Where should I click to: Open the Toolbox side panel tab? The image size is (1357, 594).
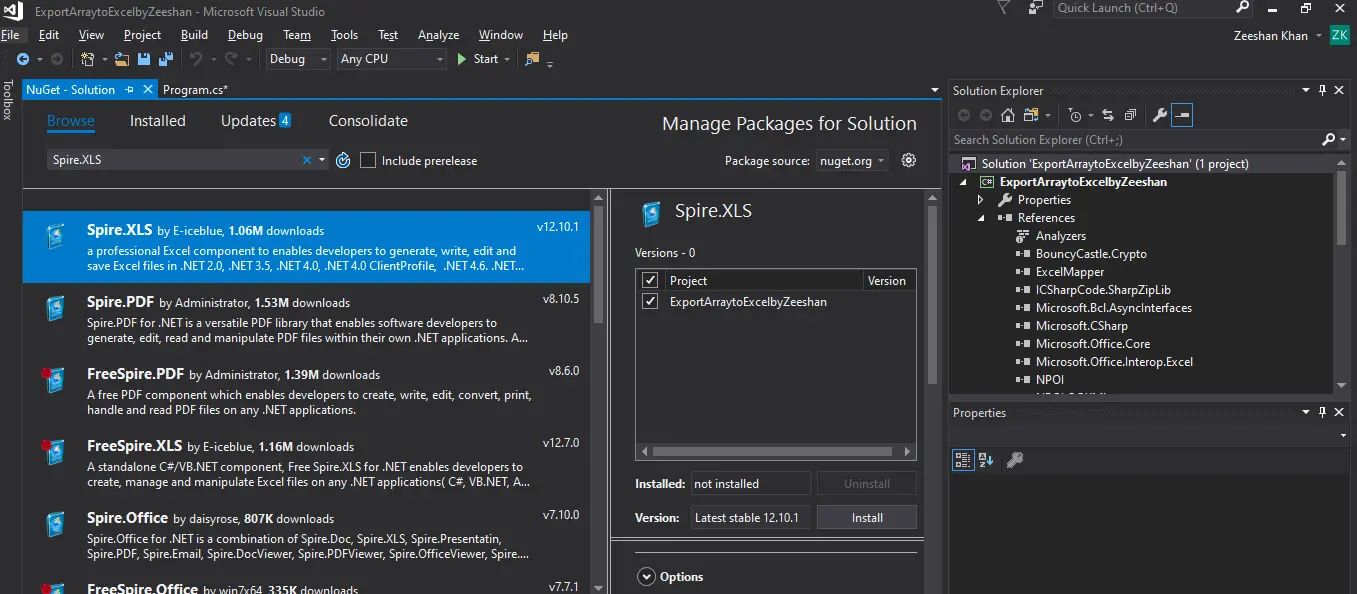click(7, 100)
